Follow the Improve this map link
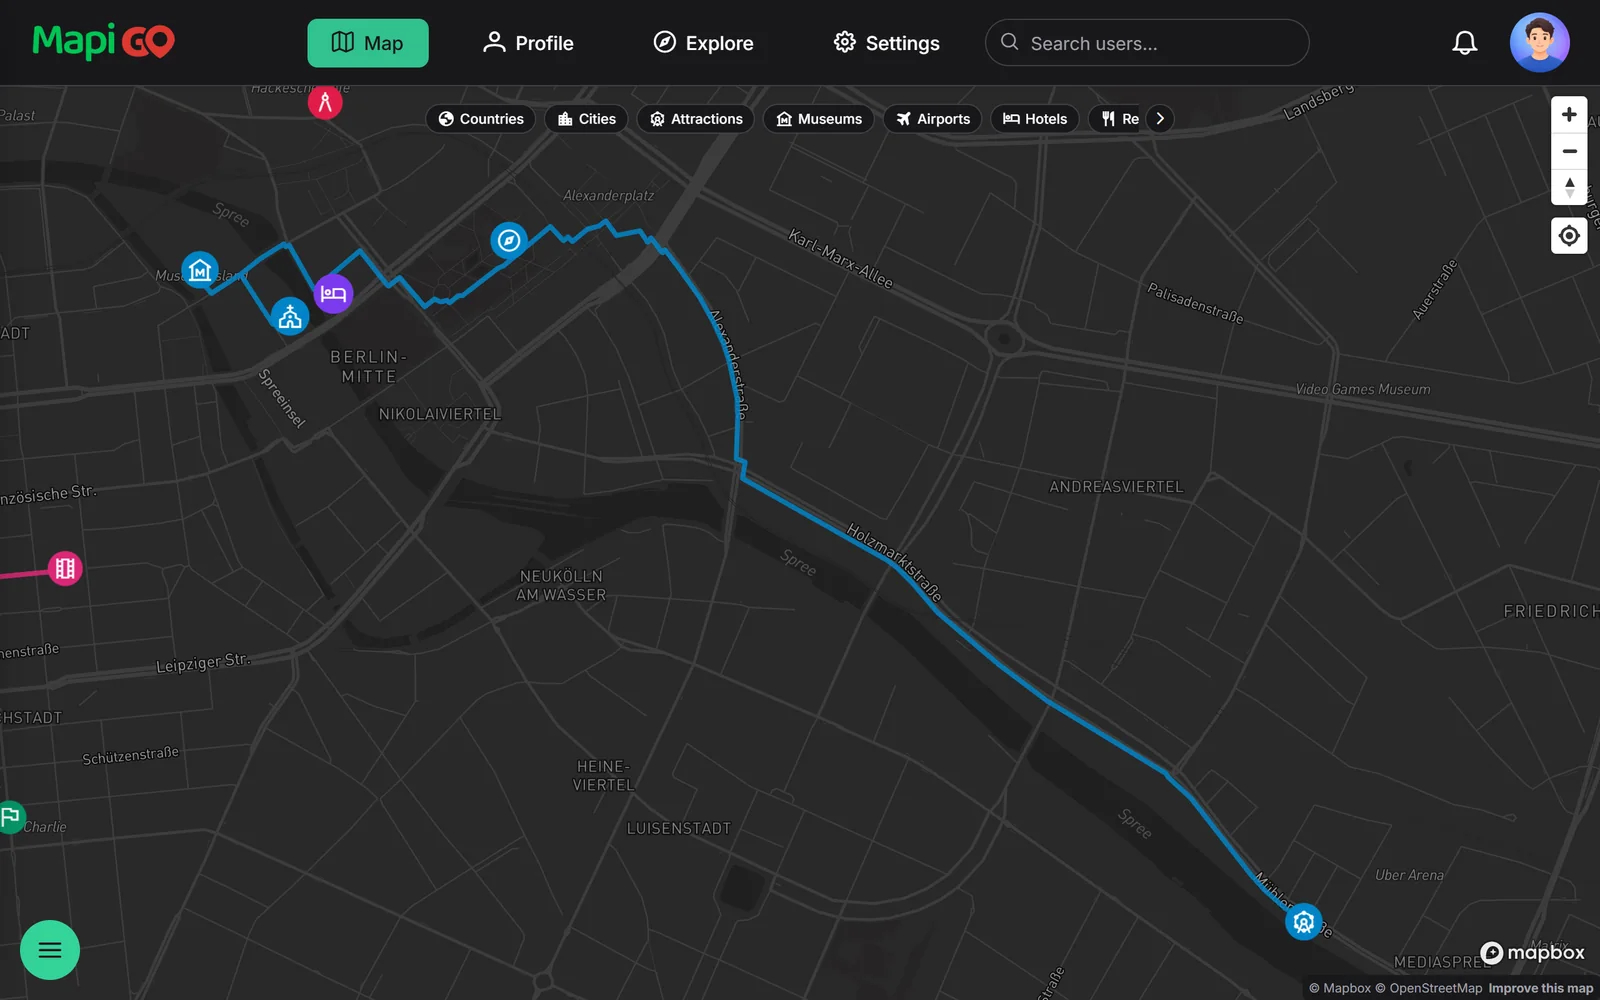1600x1000 pixels. pos(1540,988)
